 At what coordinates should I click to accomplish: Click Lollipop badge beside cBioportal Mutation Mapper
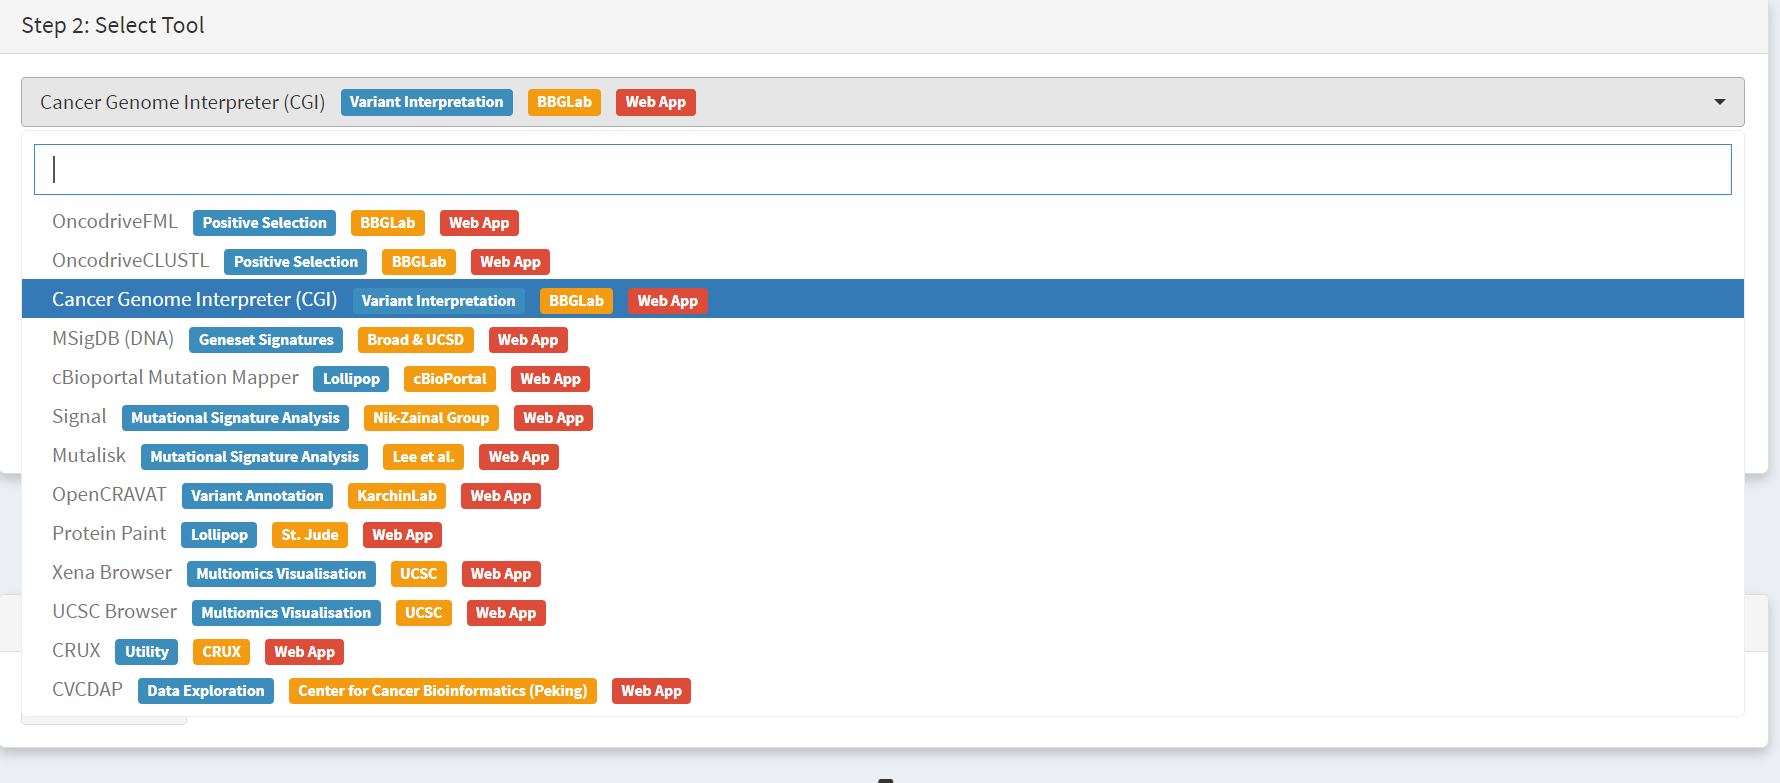pyautogui.click(x=351, y=379)
